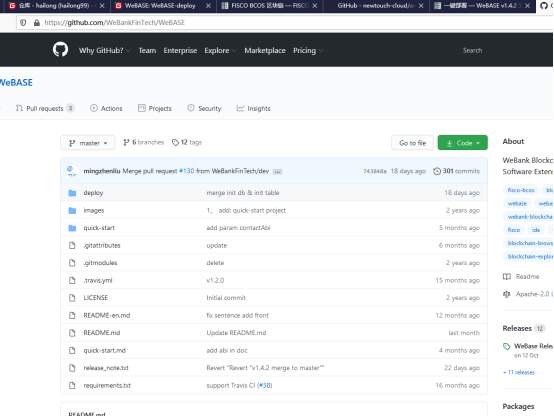The width and height of the screenshot is (554, 416).
Task: Click the WeBase release tag icon
Action: pyautogui.click(x=507, y=346)
